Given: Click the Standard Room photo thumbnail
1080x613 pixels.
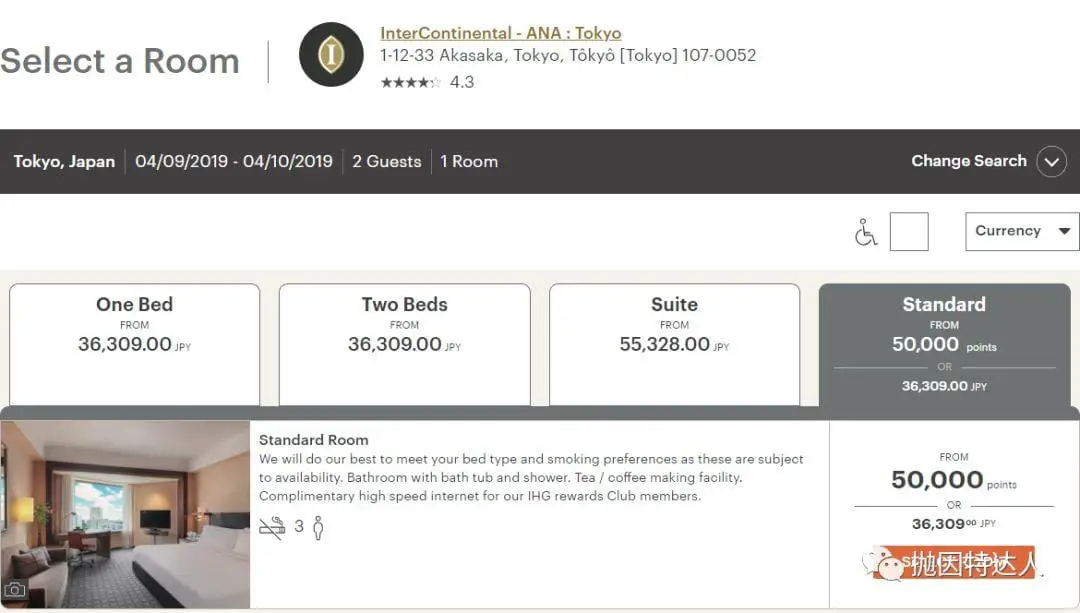Looking at the screenshot, I should tap(125, 513).
